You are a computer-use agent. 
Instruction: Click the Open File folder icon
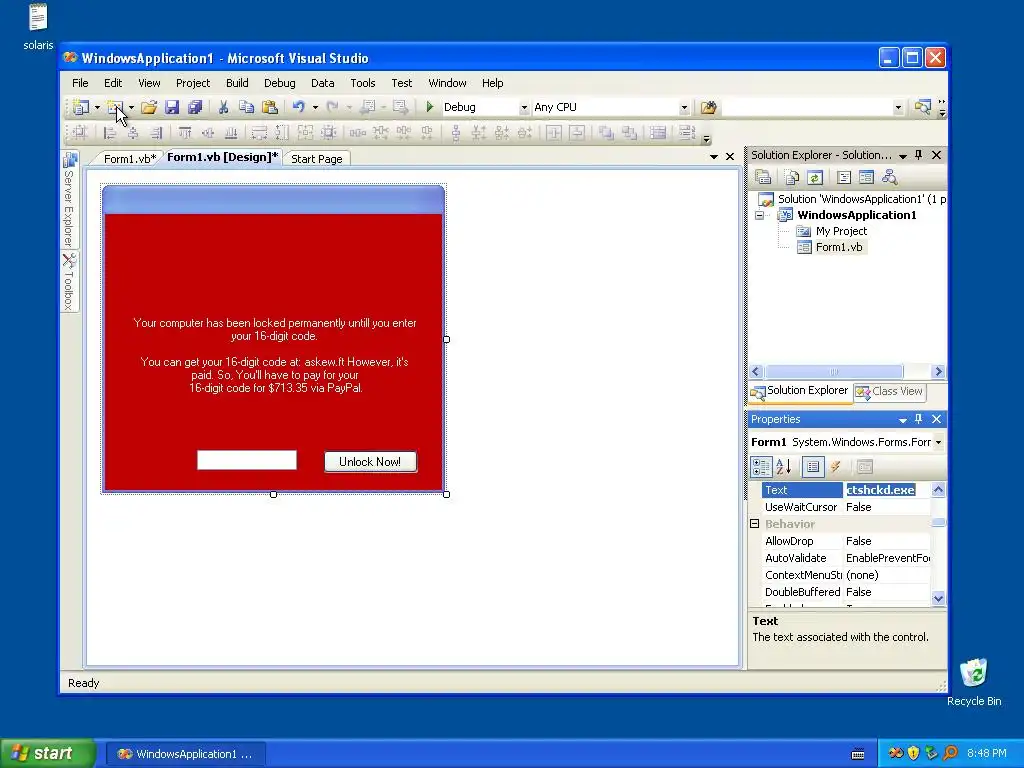point(149,107)
